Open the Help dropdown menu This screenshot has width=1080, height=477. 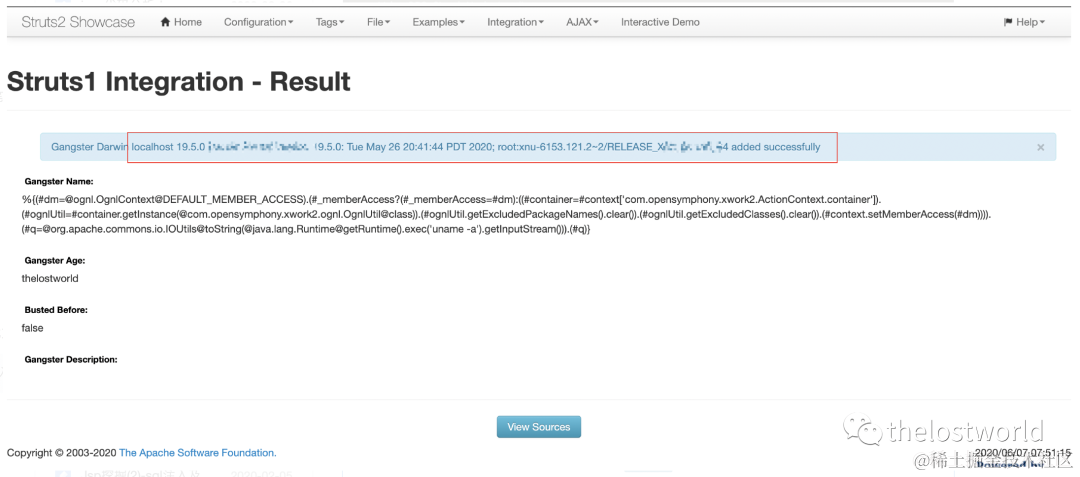(x=1024, y=22)
